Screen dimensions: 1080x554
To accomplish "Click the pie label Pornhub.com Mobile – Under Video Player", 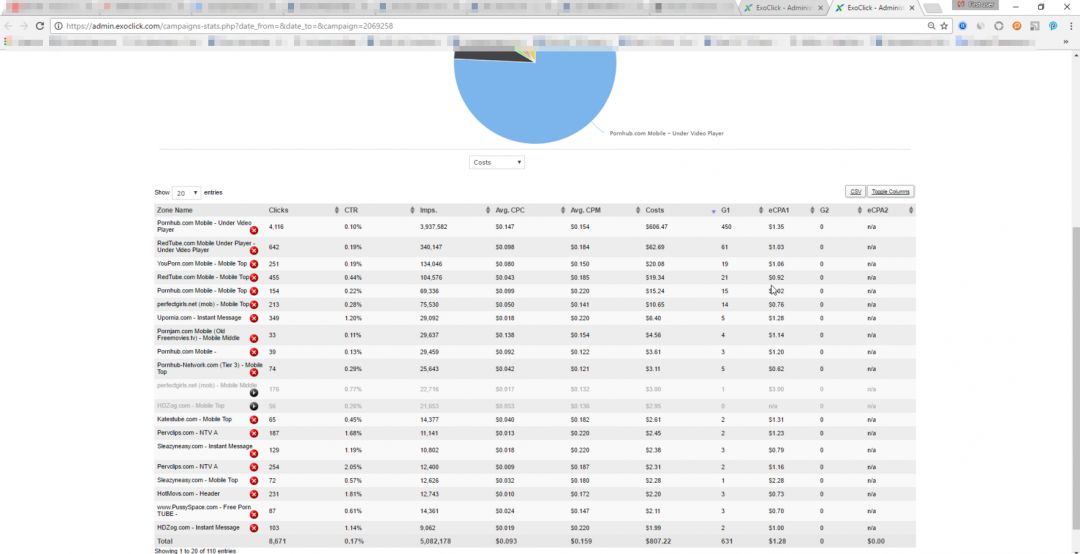I will click(x=666, y=134).
